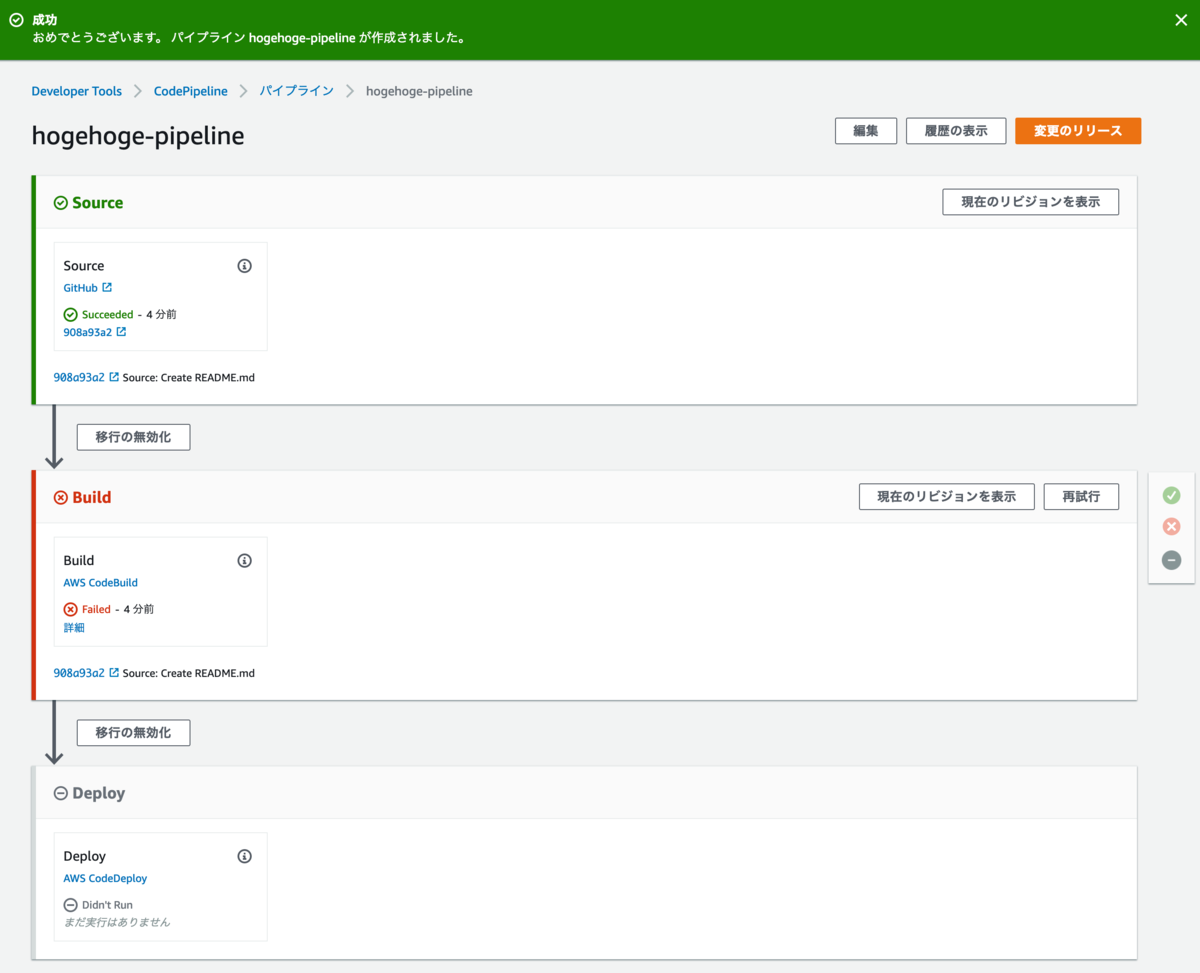Image resolution: width=1200 pixels, height=973 pixels.
Task: Click the info icon on Source action
Action: (x=244, y=266)
